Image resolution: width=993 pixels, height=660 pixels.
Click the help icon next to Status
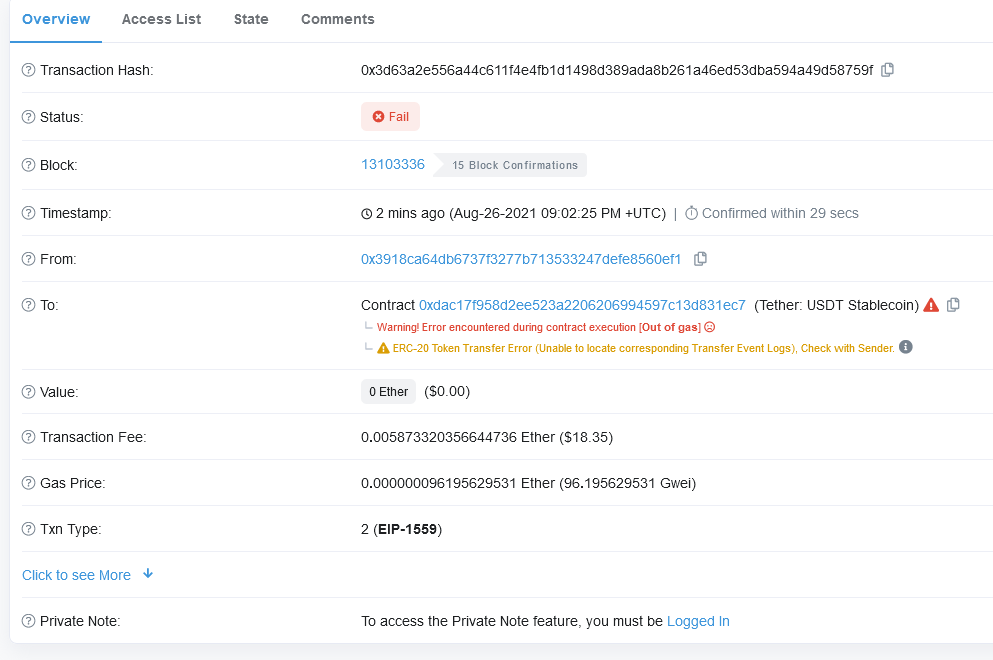pos(28,117)
